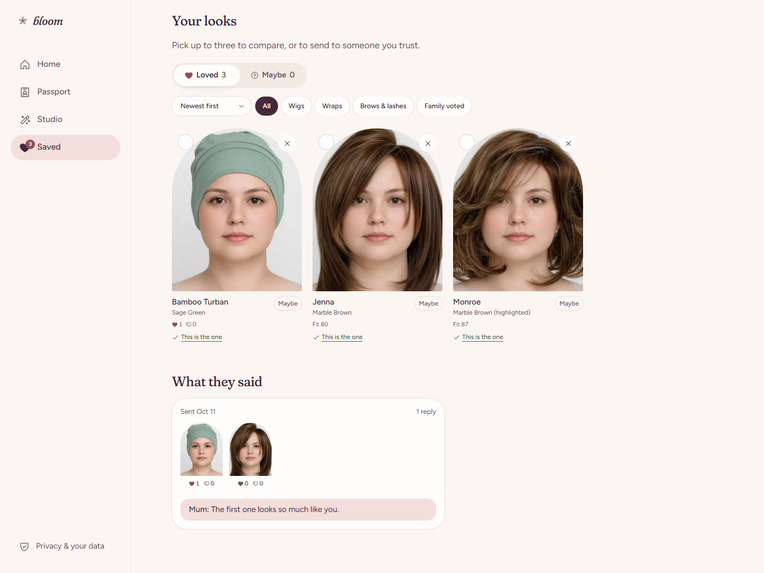Click comment count under Bamboo Turban card
The width and height of the screenshot is (764, 573).
click(191, 325)
